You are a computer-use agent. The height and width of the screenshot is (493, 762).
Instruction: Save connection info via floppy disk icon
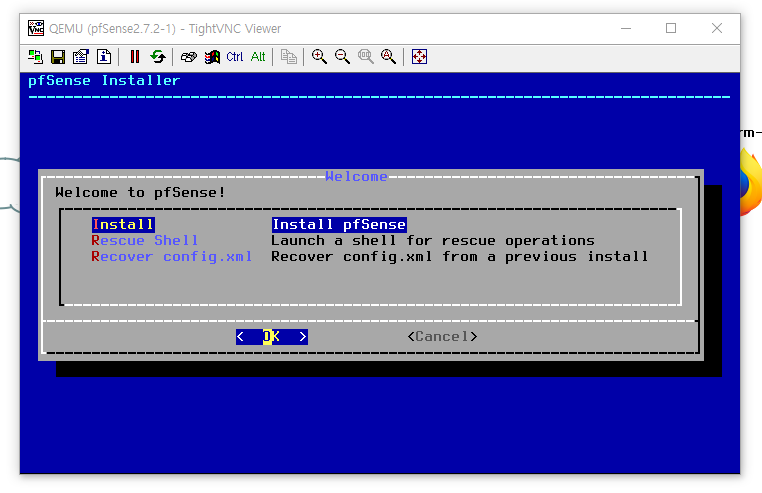tap(58, 57)
